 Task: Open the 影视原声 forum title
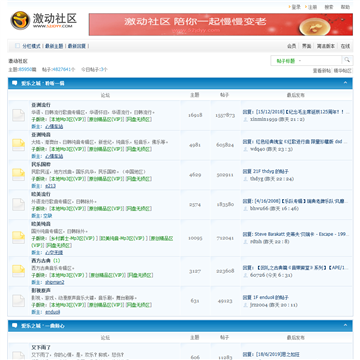(x=41, y=291)
